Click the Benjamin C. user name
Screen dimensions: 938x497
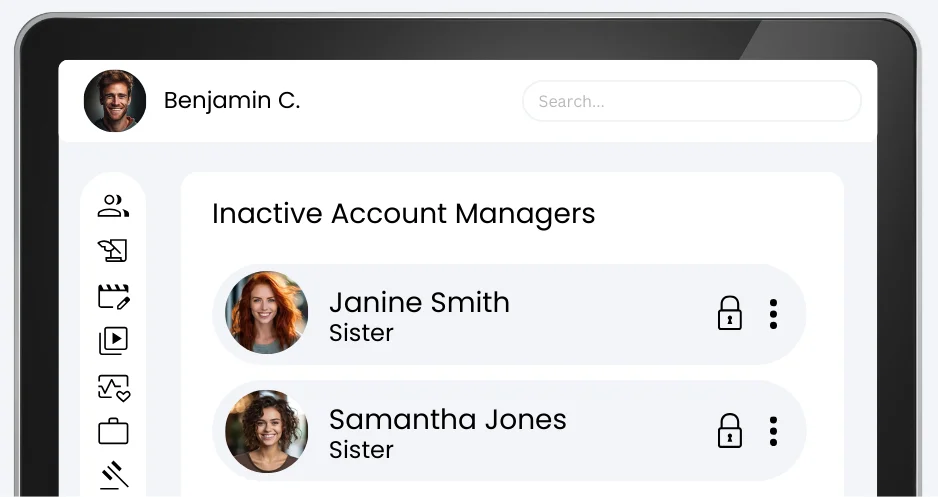[232, 101]
